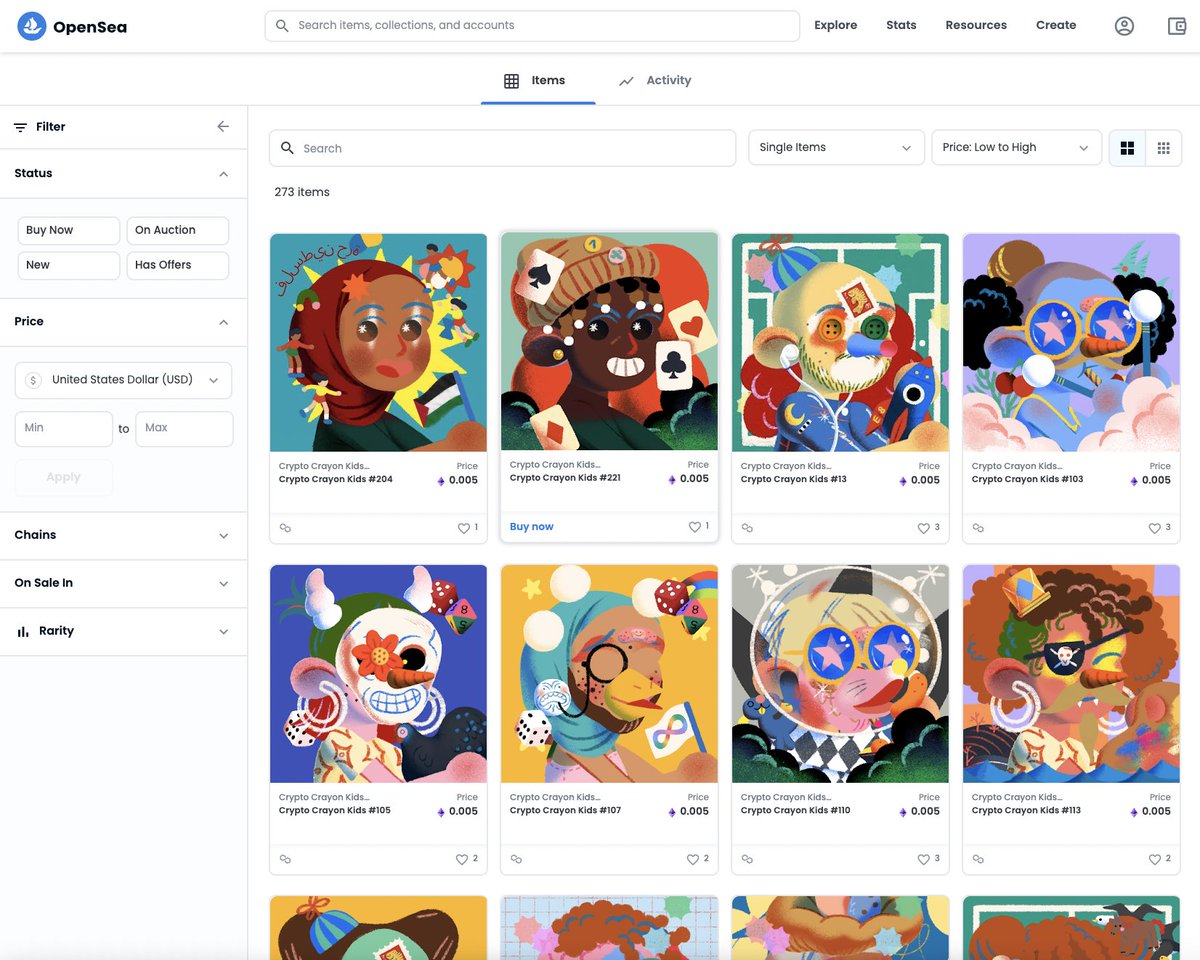Click chain link icon on #105 card

(285, 859)
